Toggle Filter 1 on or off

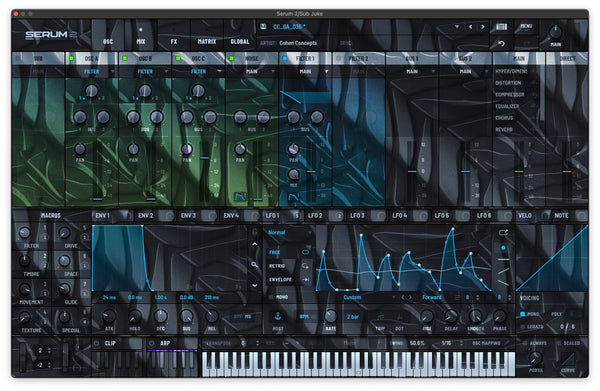pyautogui.click(x=285, y=59)
